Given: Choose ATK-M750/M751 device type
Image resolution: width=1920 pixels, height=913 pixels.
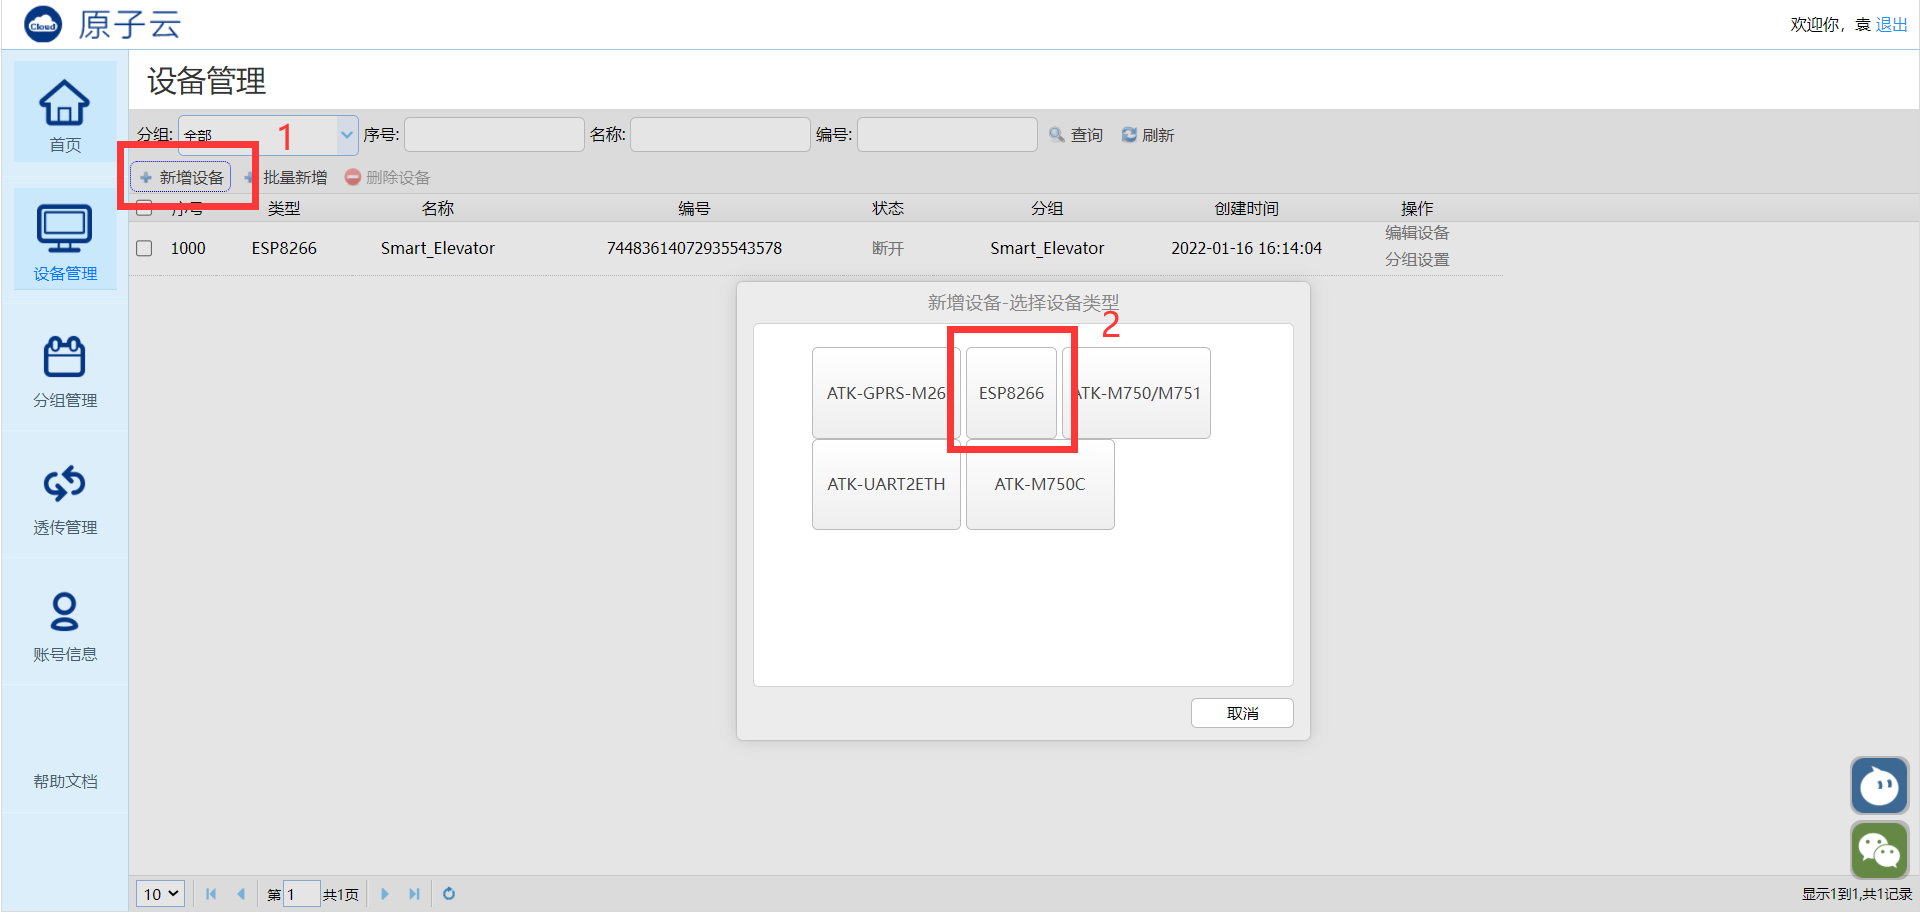Looking at the screenshot, I should (x=1137, y=393).
